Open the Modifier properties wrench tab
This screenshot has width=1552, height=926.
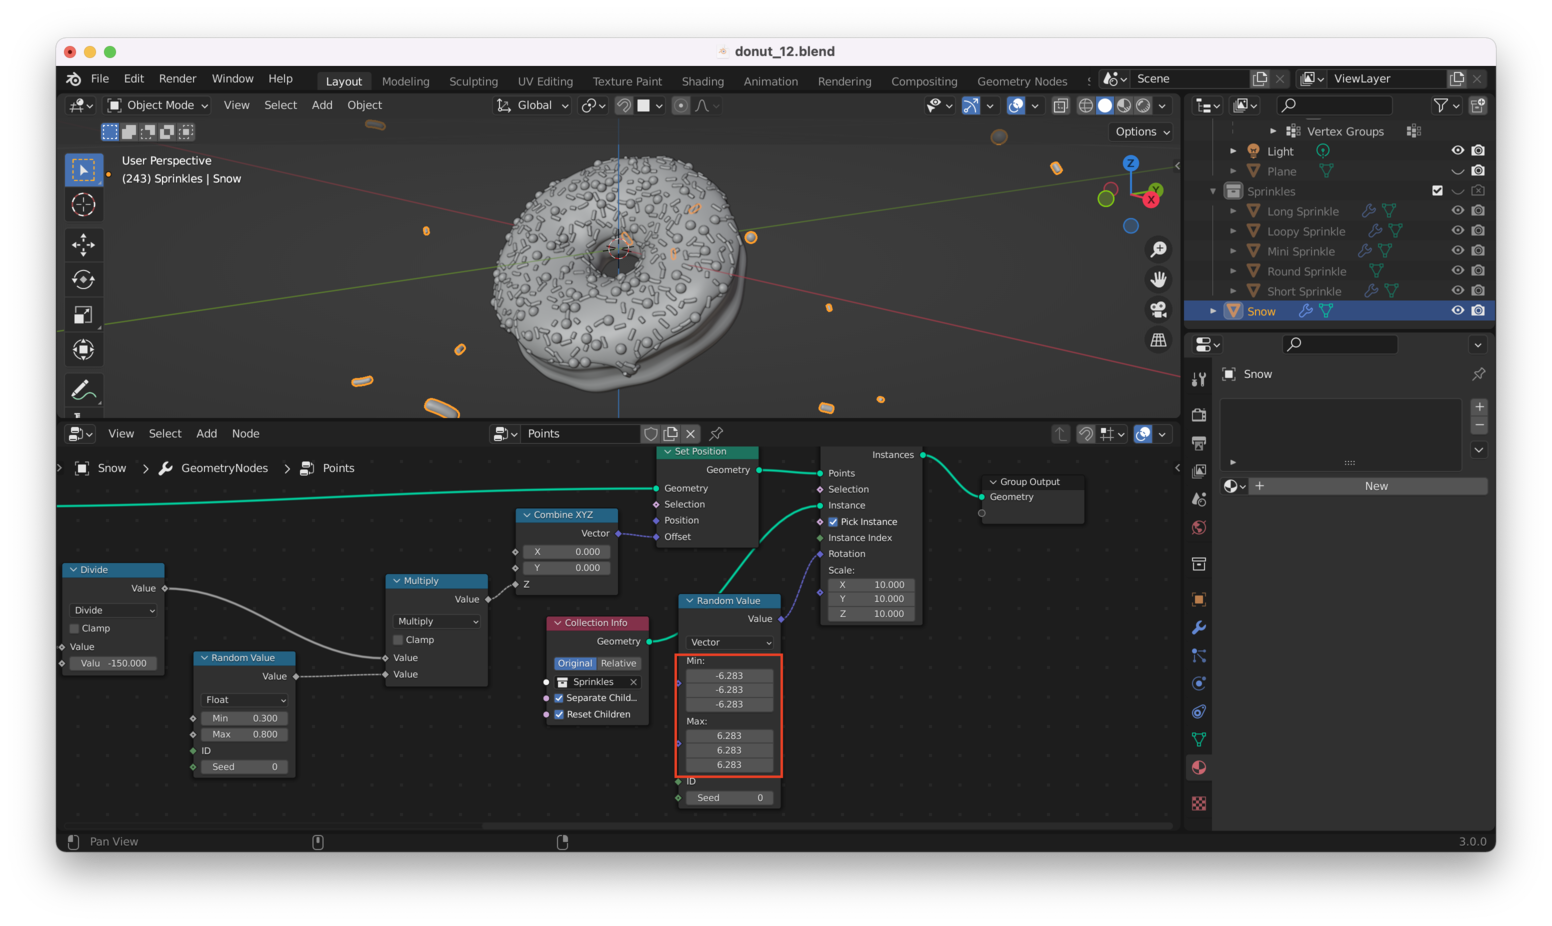point(1198,628)
